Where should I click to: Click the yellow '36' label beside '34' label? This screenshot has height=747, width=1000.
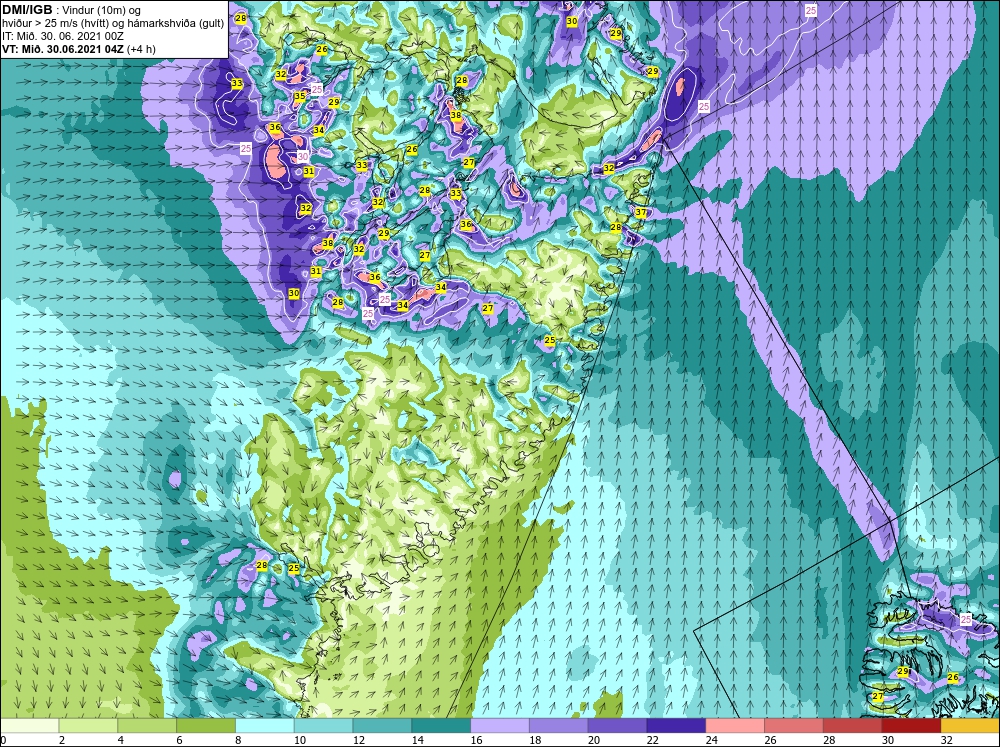point(275,128)
